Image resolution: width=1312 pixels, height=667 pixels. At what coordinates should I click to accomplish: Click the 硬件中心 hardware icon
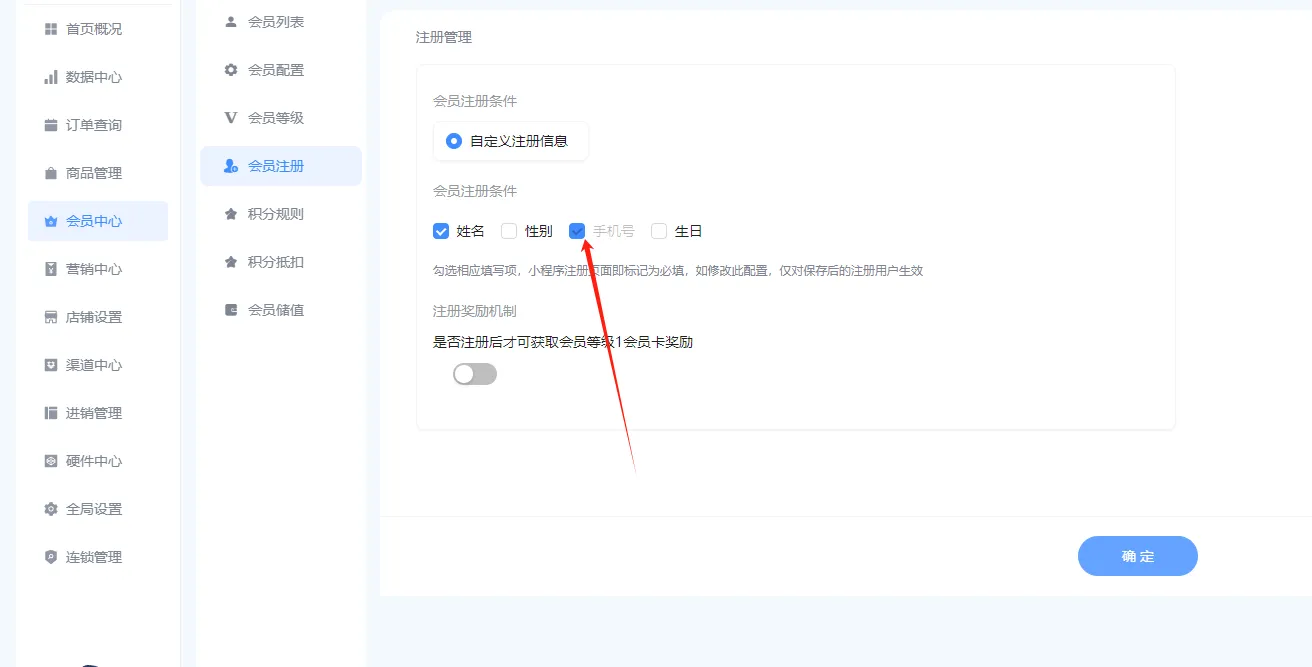pyautogui.click(x=50, y=460)
